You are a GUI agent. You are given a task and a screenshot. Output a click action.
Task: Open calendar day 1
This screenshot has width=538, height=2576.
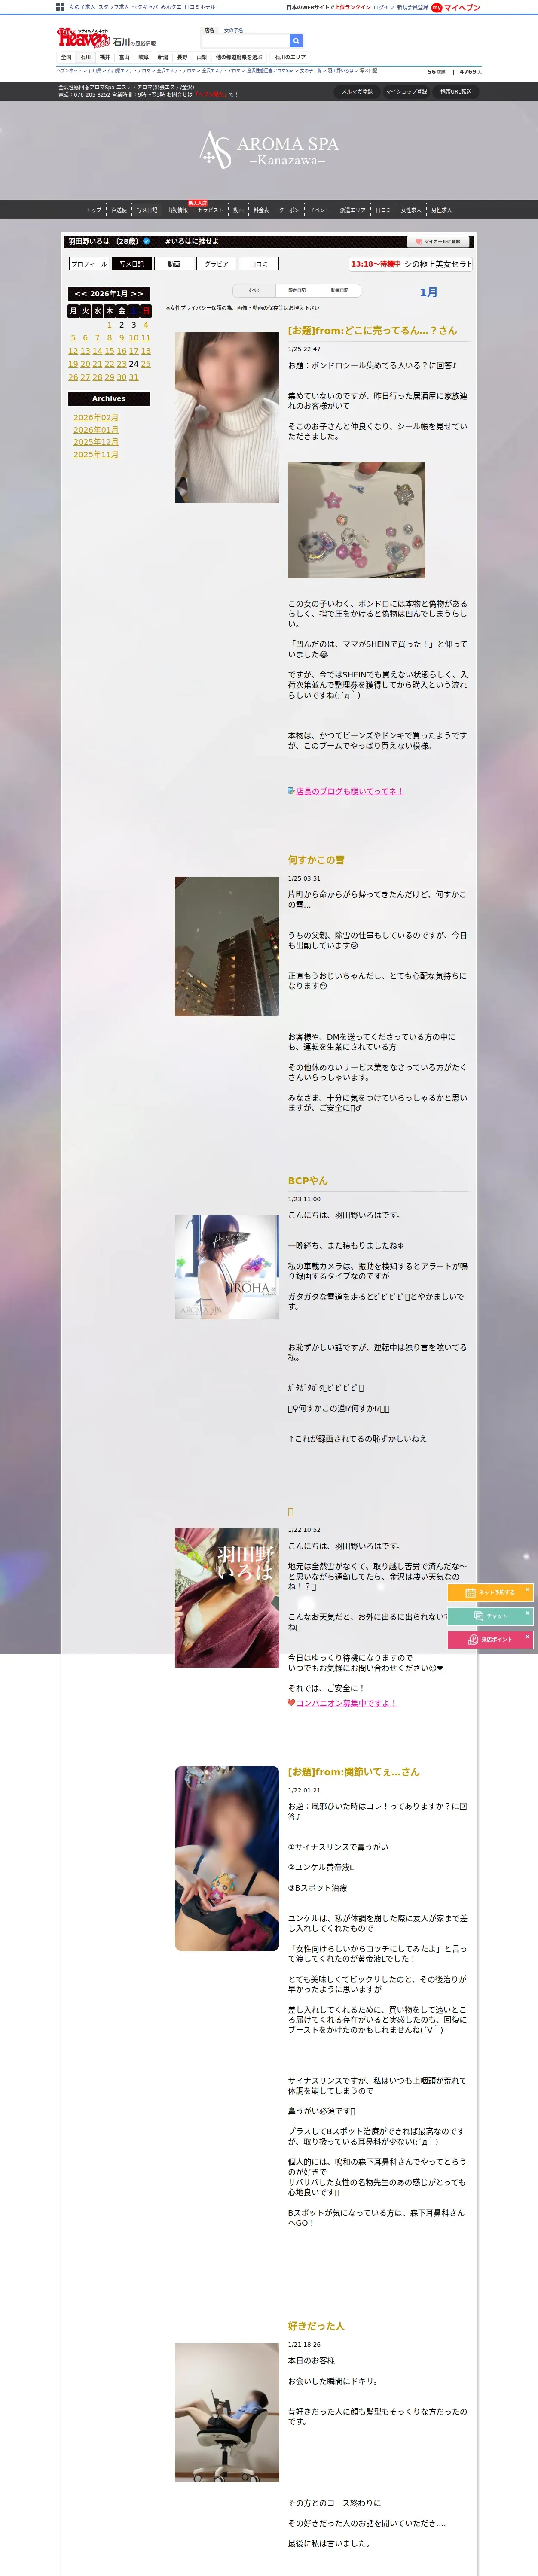coord(110,325)
